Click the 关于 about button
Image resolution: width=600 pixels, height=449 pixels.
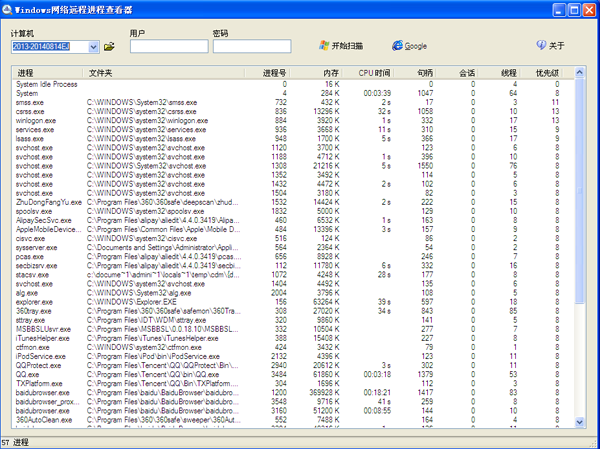[x=550, y=46]
